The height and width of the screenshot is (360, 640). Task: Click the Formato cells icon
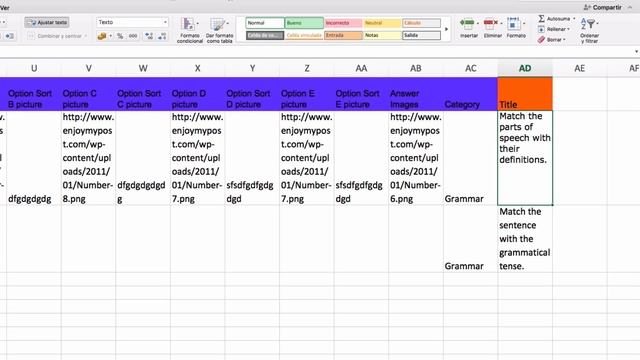[x=513, y=24]
